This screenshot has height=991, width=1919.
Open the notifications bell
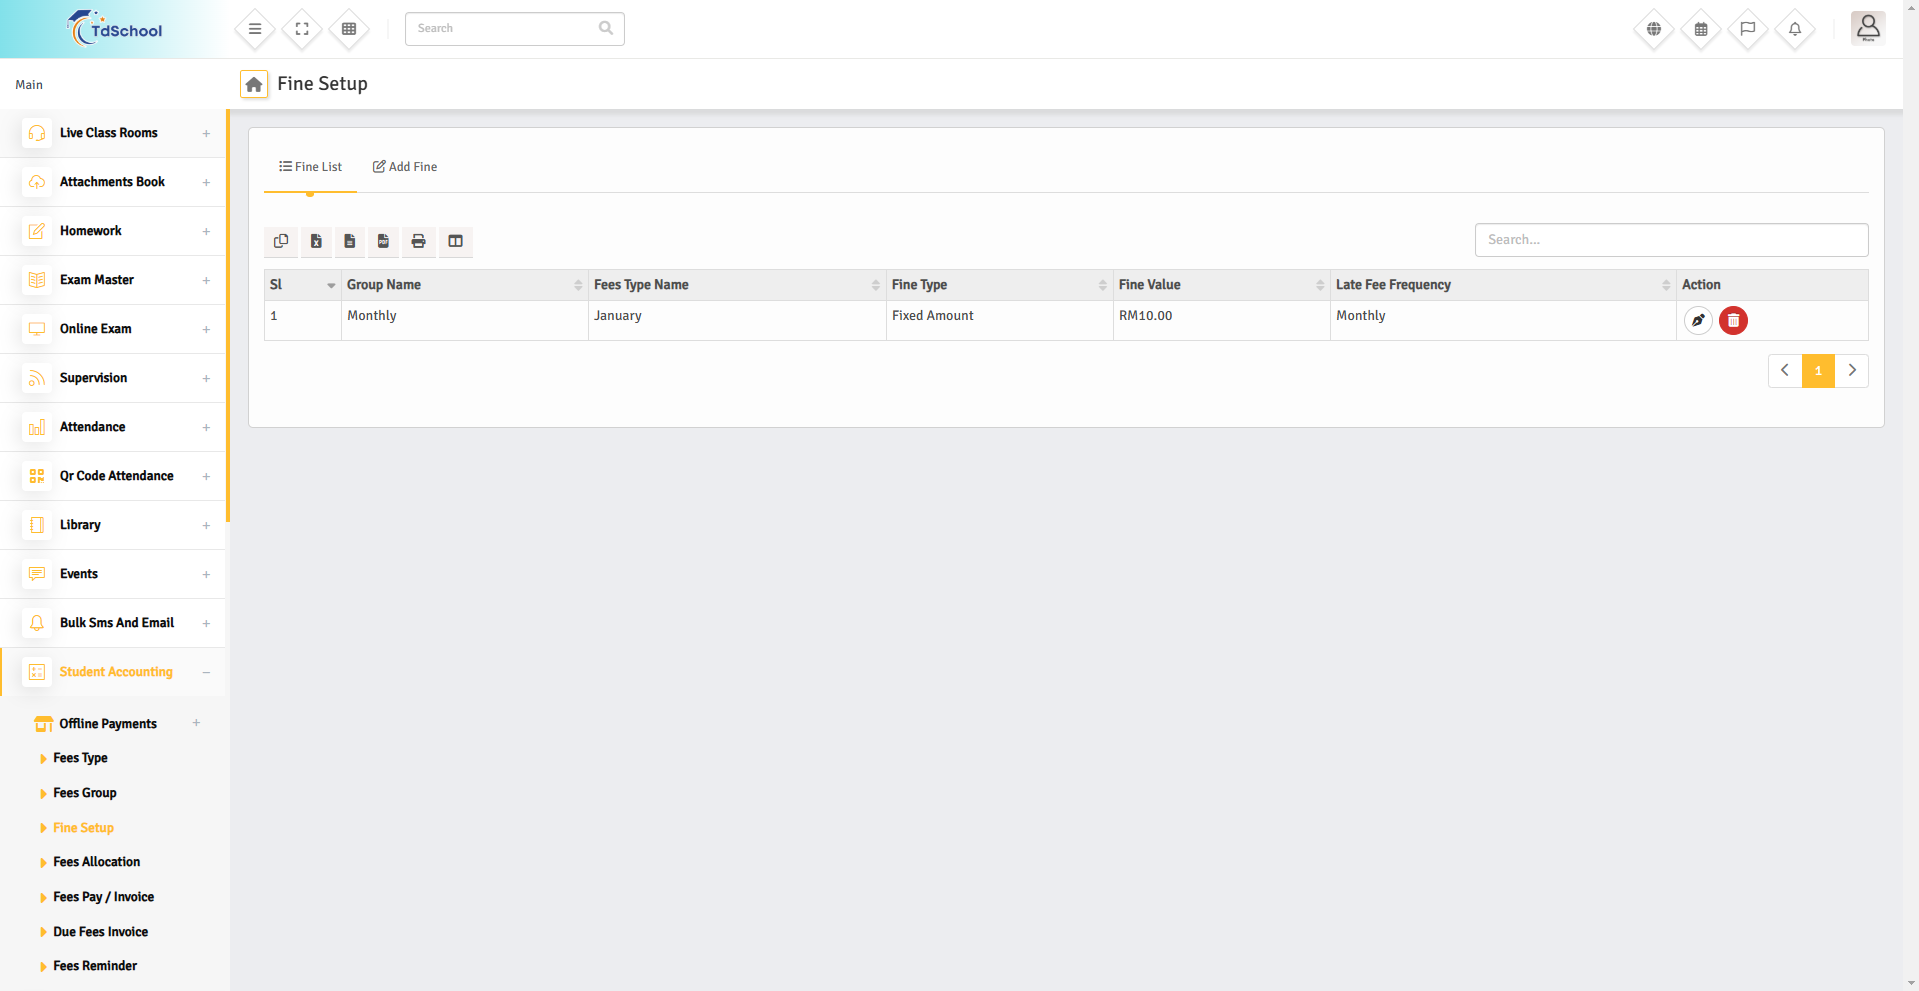[x=1794, y=29]
